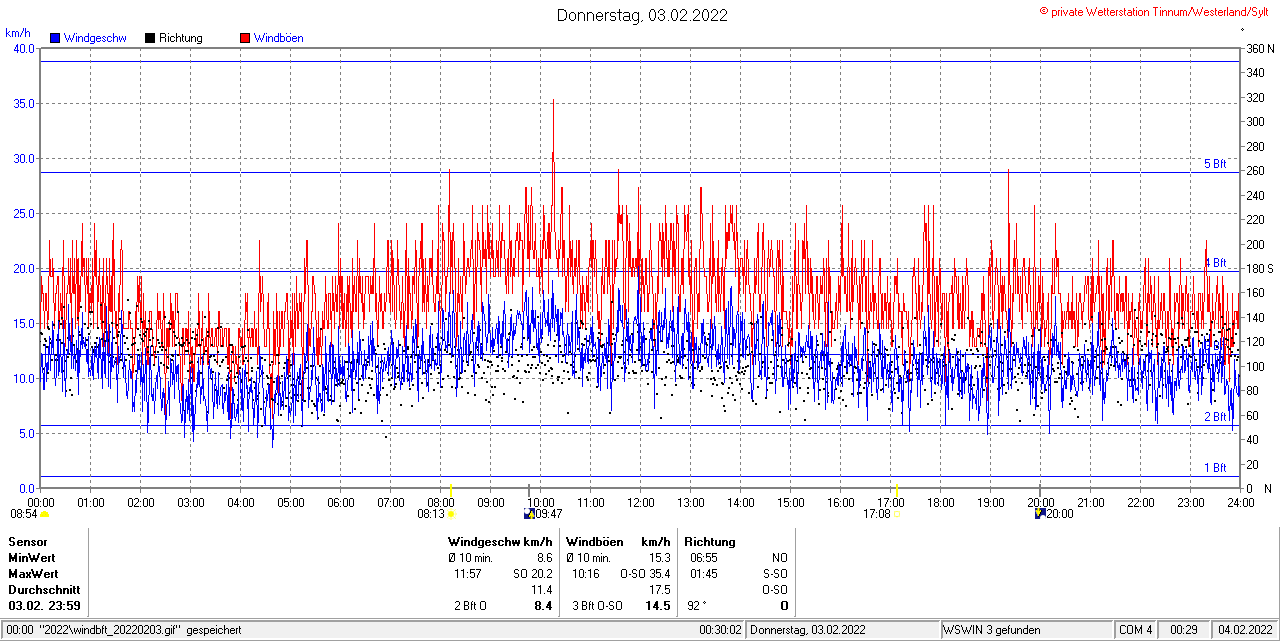
Task: Click the sunset icon at 17:08
Action: click(x=896, y=514)
